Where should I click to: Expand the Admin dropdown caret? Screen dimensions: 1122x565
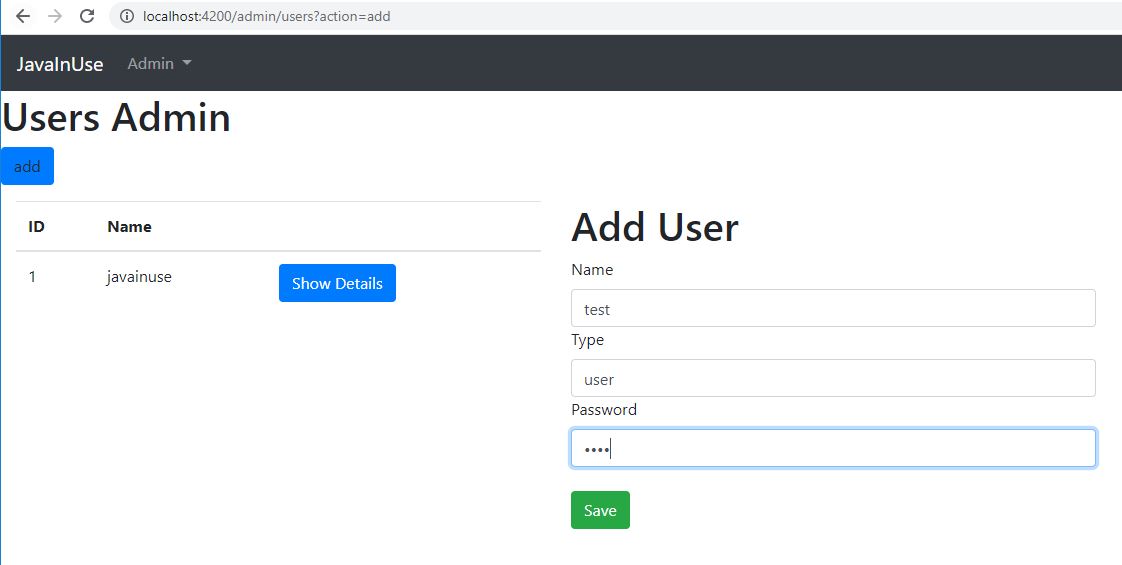[x=187, y=63]
